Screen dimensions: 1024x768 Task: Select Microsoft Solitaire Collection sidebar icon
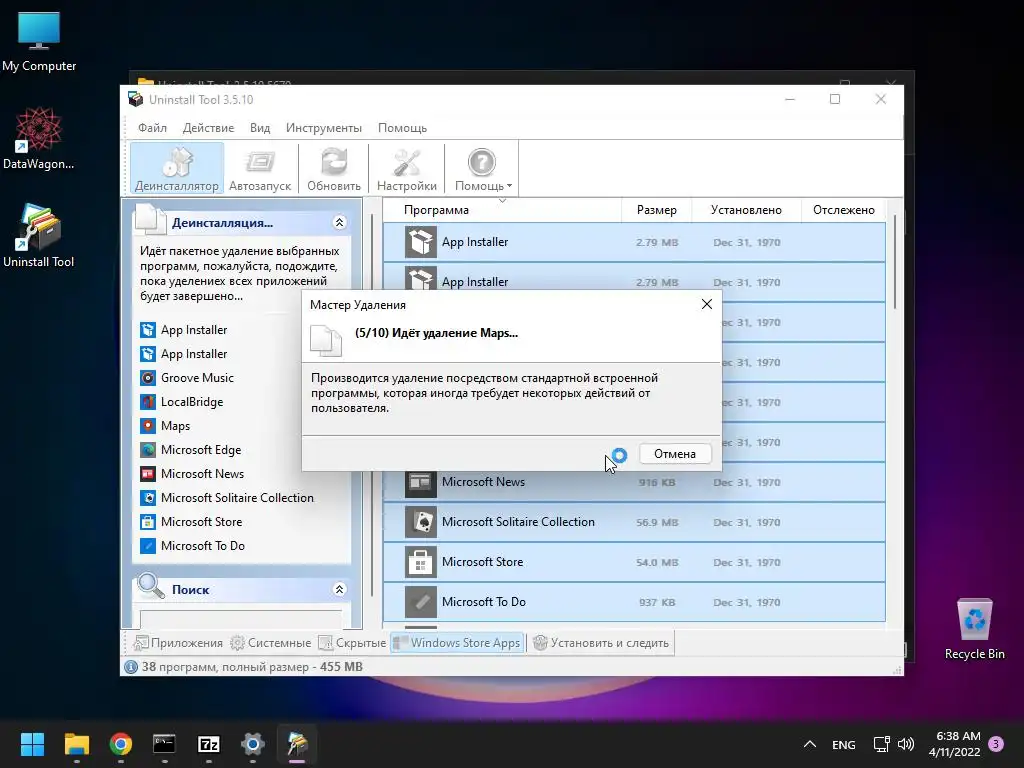click(148, 498)
